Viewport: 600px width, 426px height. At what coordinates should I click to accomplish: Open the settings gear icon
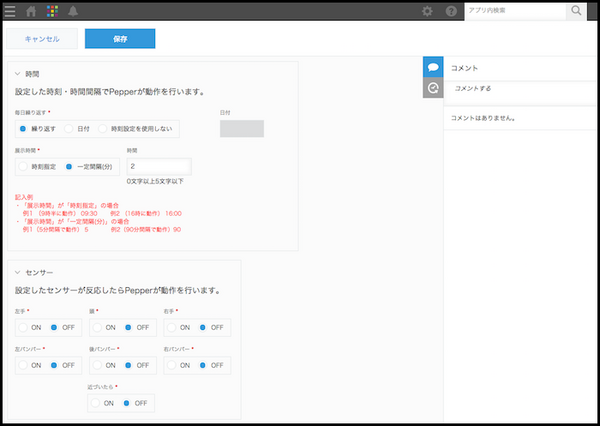click(427, 11)
